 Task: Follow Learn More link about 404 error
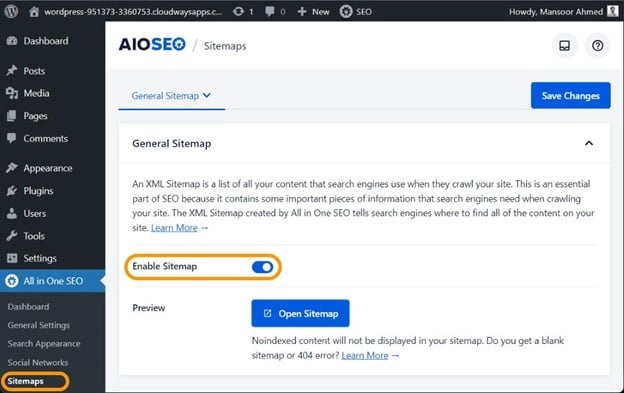click(365, 355)
